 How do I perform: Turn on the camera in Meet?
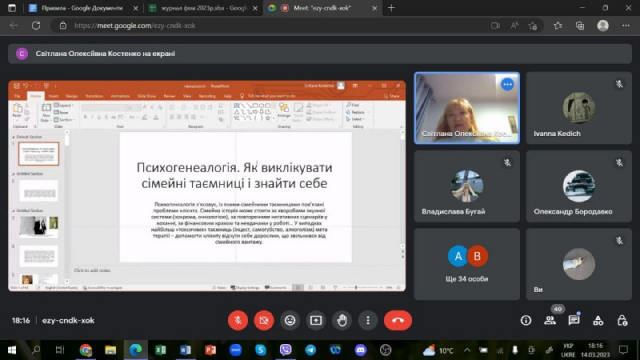(264, 320)
